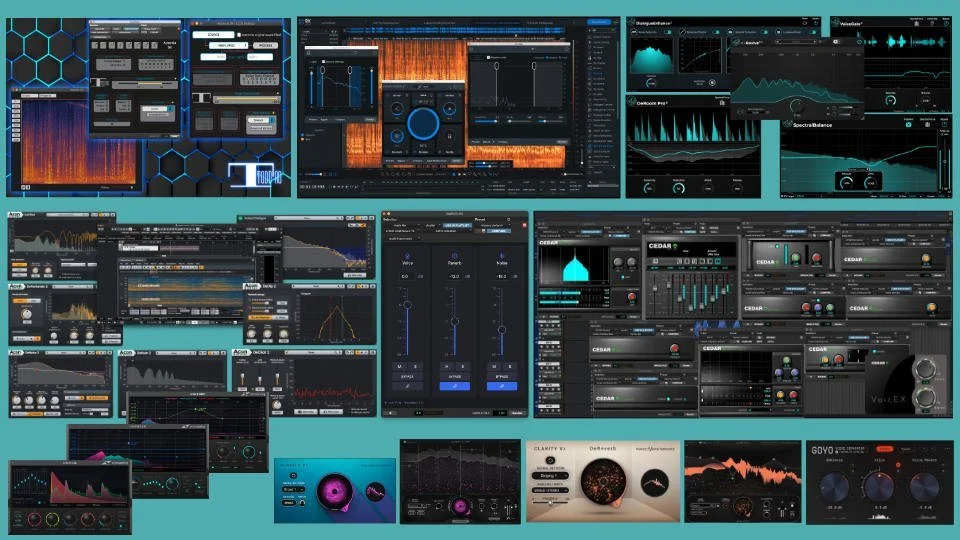Mute the Reverb channel with its M button

pos(447,367)
